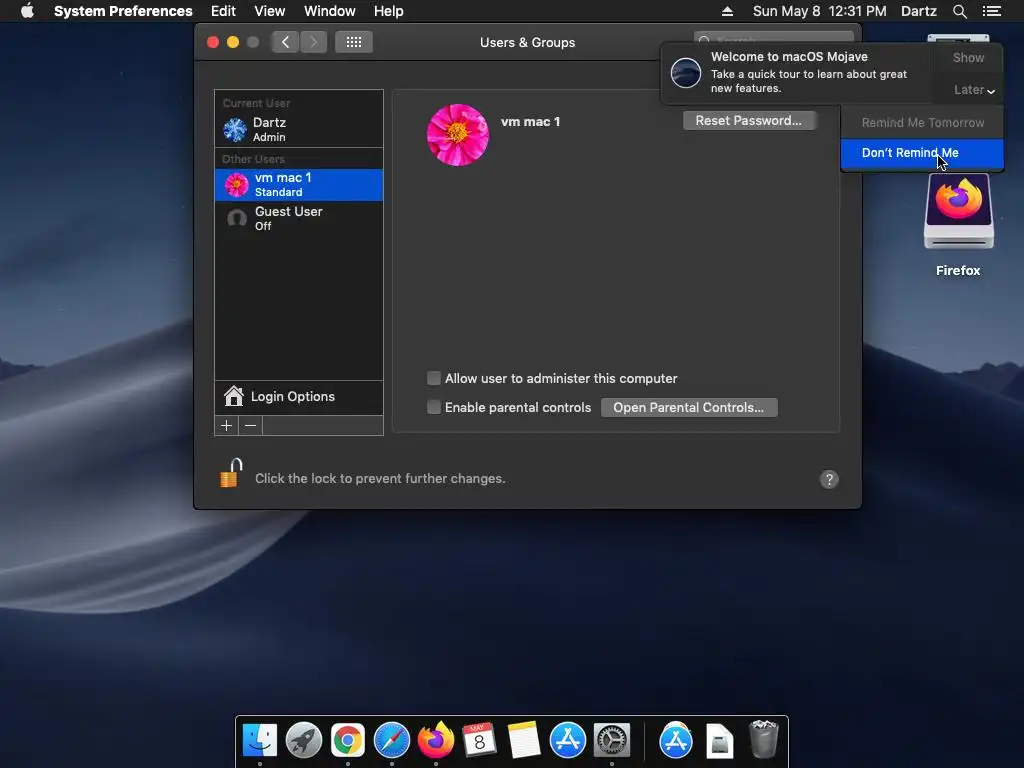Open Calendar in the Dock
The width and height of the screenshot is (1024, 768).
coord(479,740)
